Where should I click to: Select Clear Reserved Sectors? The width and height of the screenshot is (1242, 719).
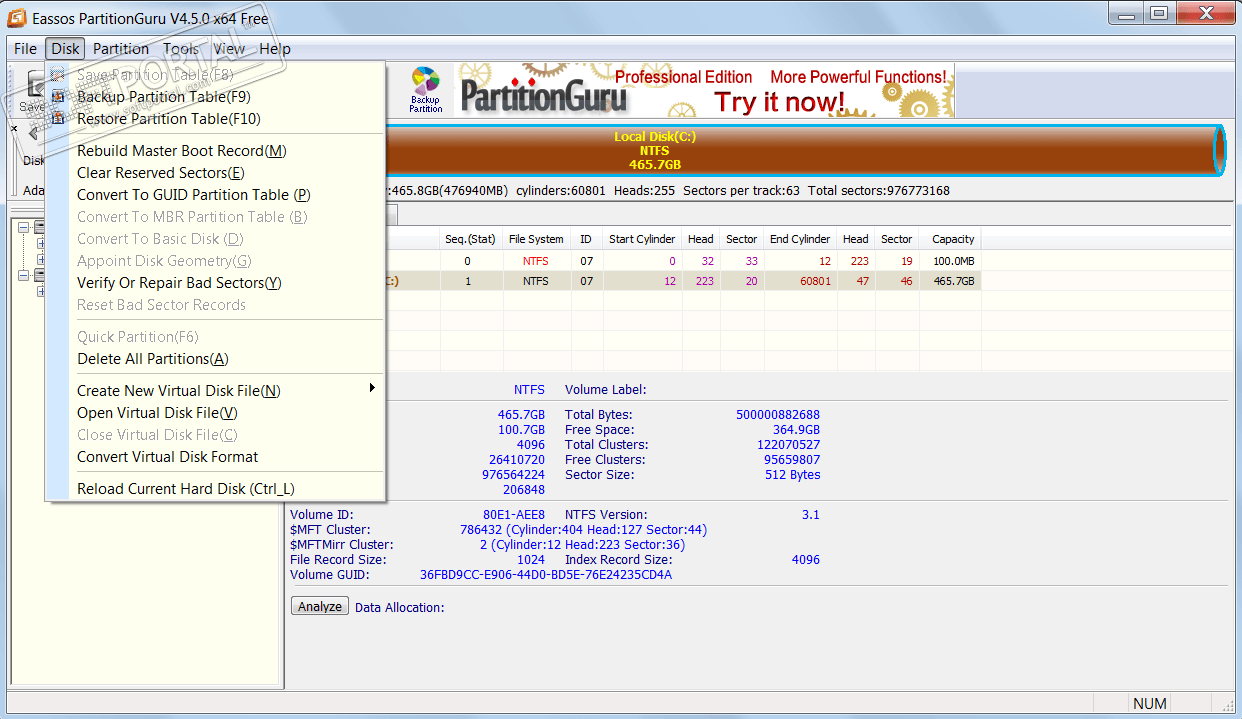(x=215, y=173)
